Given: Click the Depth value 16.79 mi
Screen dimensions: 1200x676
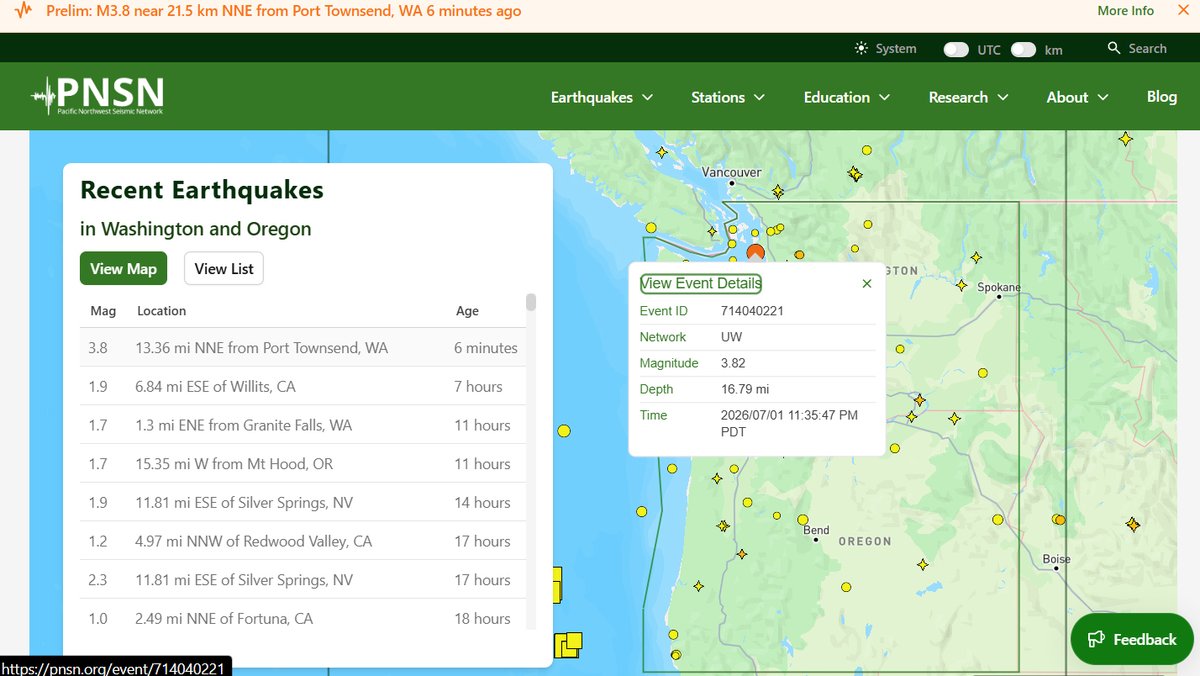Looking at the screenshot, I should click(745, 389).
